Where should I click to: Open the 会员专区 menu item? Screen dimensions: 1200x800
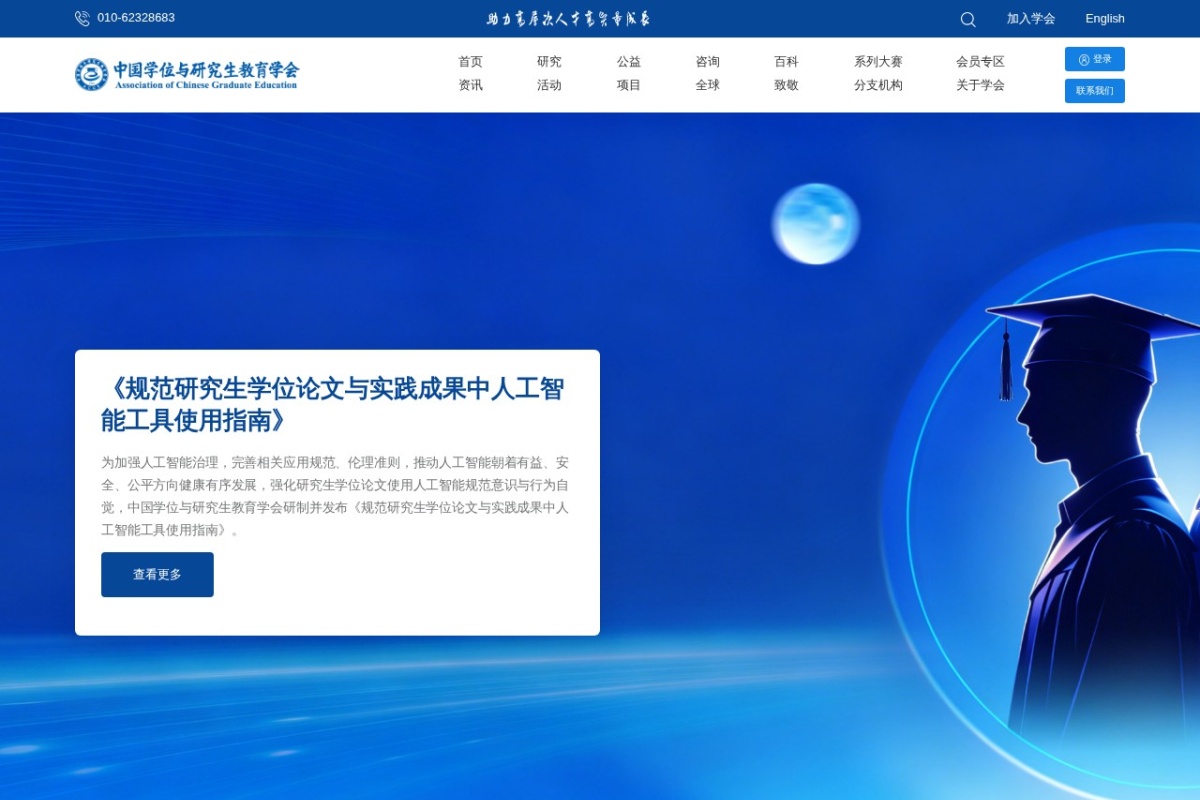pyautogui.click(x=980, y=62)
